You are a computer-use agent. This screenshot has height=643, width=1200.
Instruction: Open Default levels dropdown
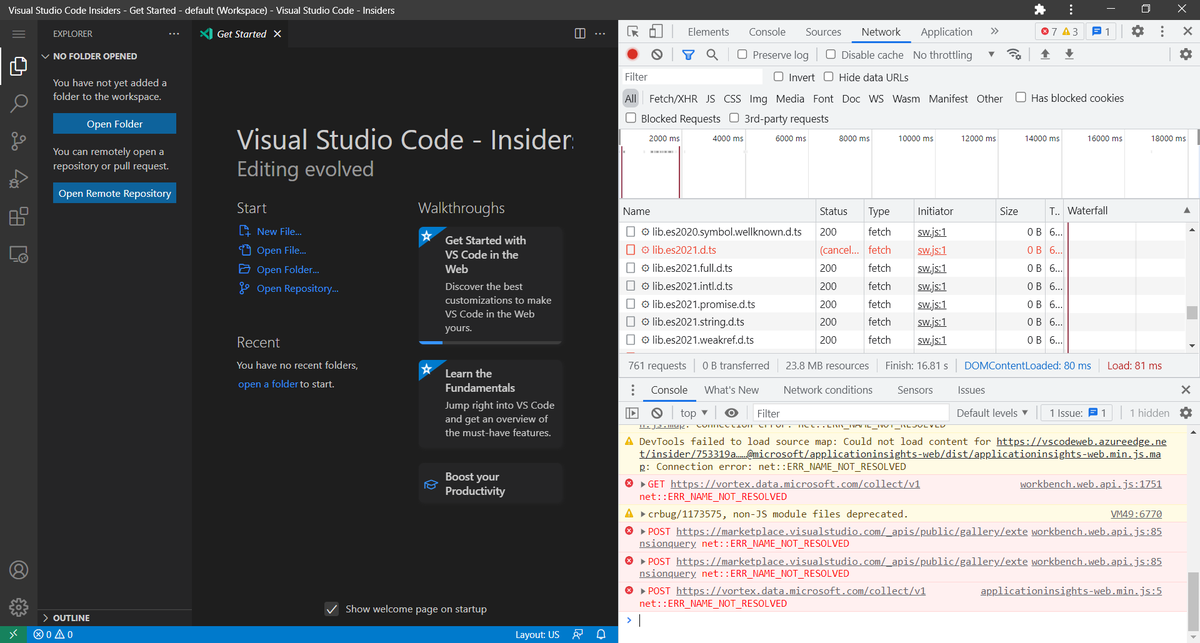(x=992, y=413)
